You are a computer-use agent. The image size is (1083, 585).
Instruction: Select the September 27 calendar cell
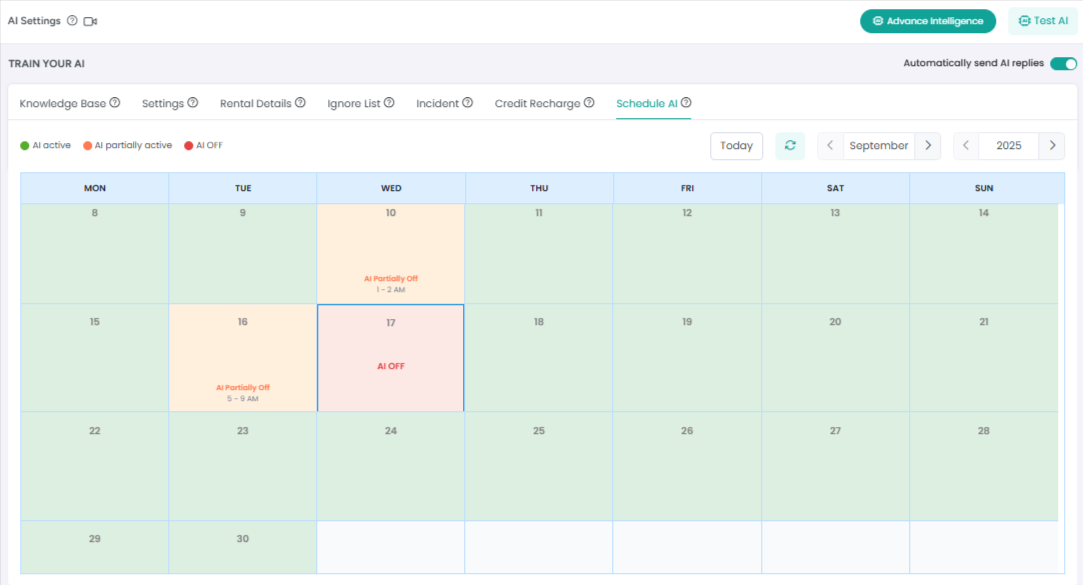click(x=835, y=466)
